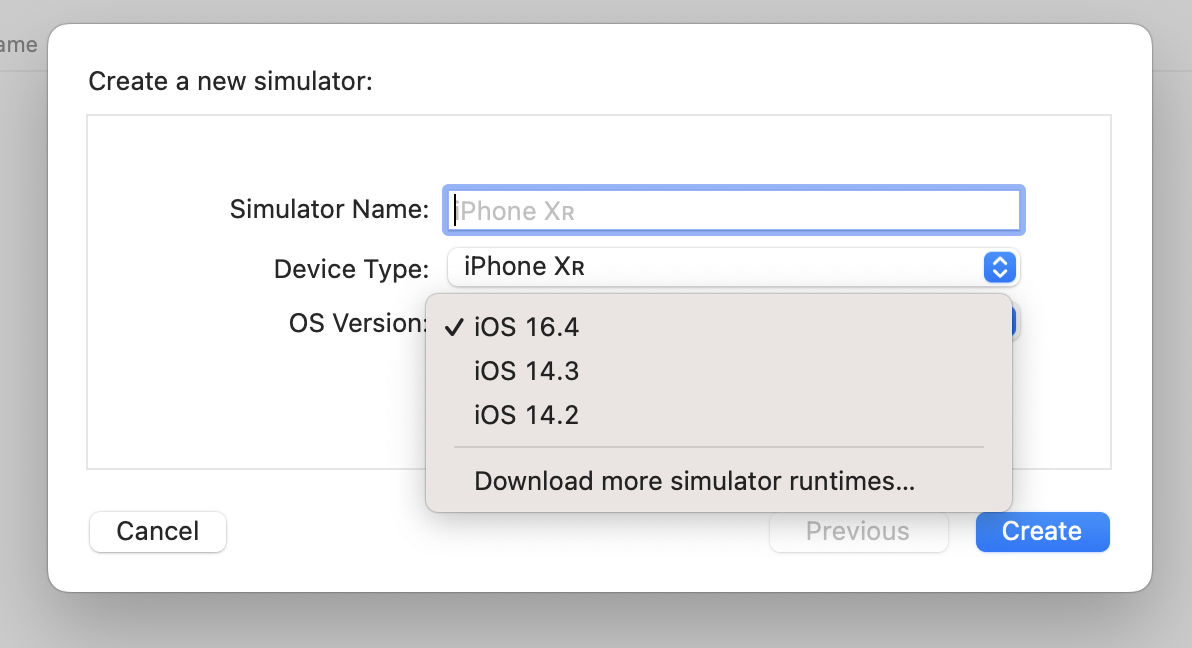Cancel the new simulator dialog

pos(157,532)
